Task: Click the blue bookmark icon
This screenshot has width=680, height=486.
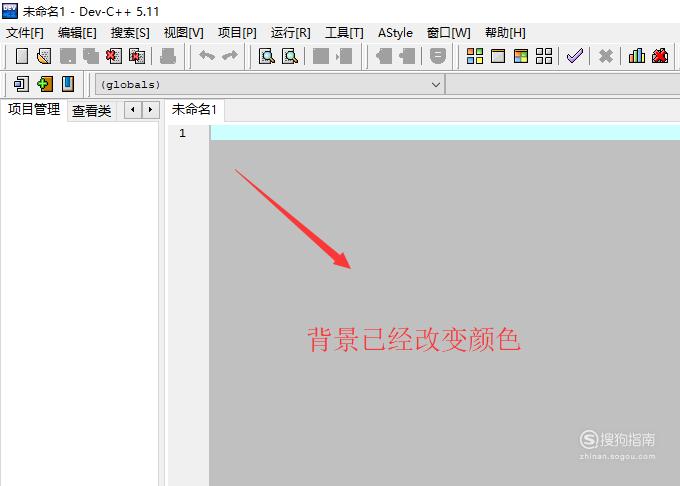Action: [x=68, y=84]
